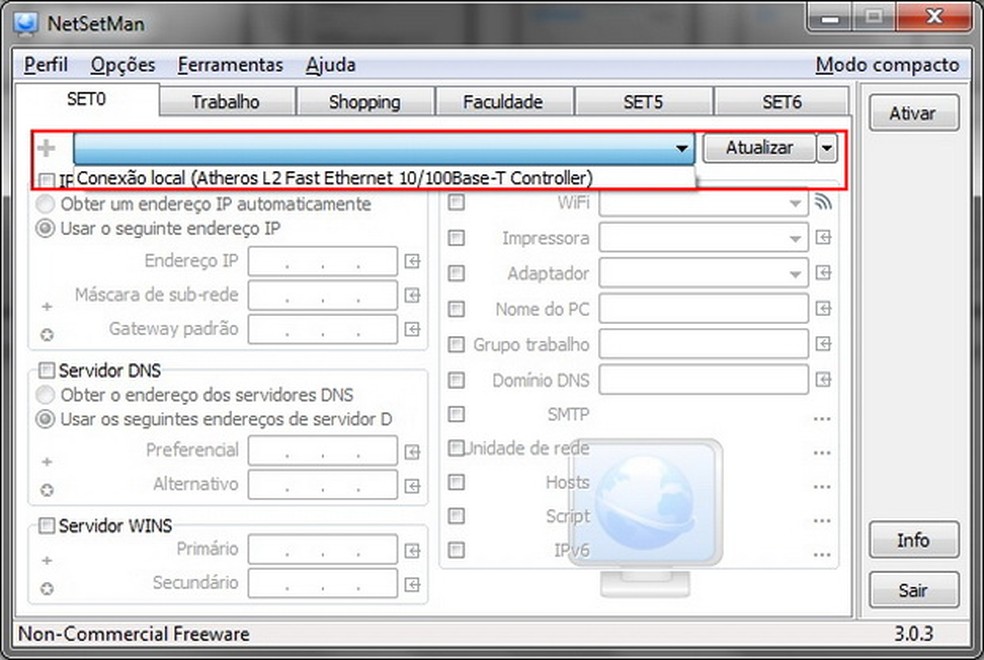The width and height of the screenshot is (984, 660).
Task: Click the arrow icon next to Grupo trabalho
Action: point(823,344)
